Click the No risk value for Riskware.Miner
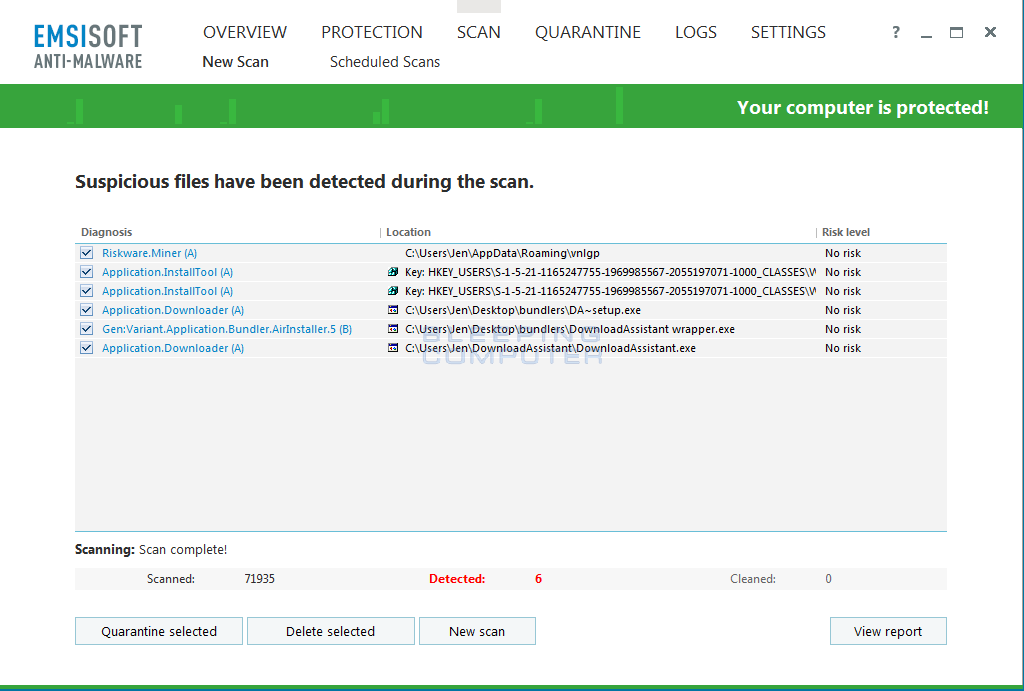1024x691 pixels. pos(842,253)
